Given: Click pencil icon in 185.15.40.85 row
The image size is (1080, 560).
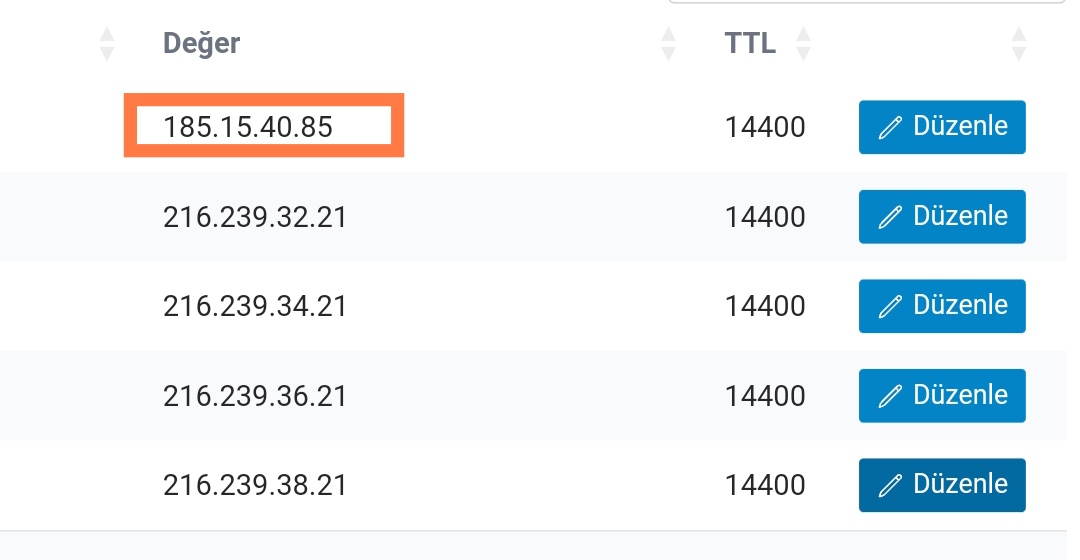Looking at the screenshot, I should [x=890, y=127].
